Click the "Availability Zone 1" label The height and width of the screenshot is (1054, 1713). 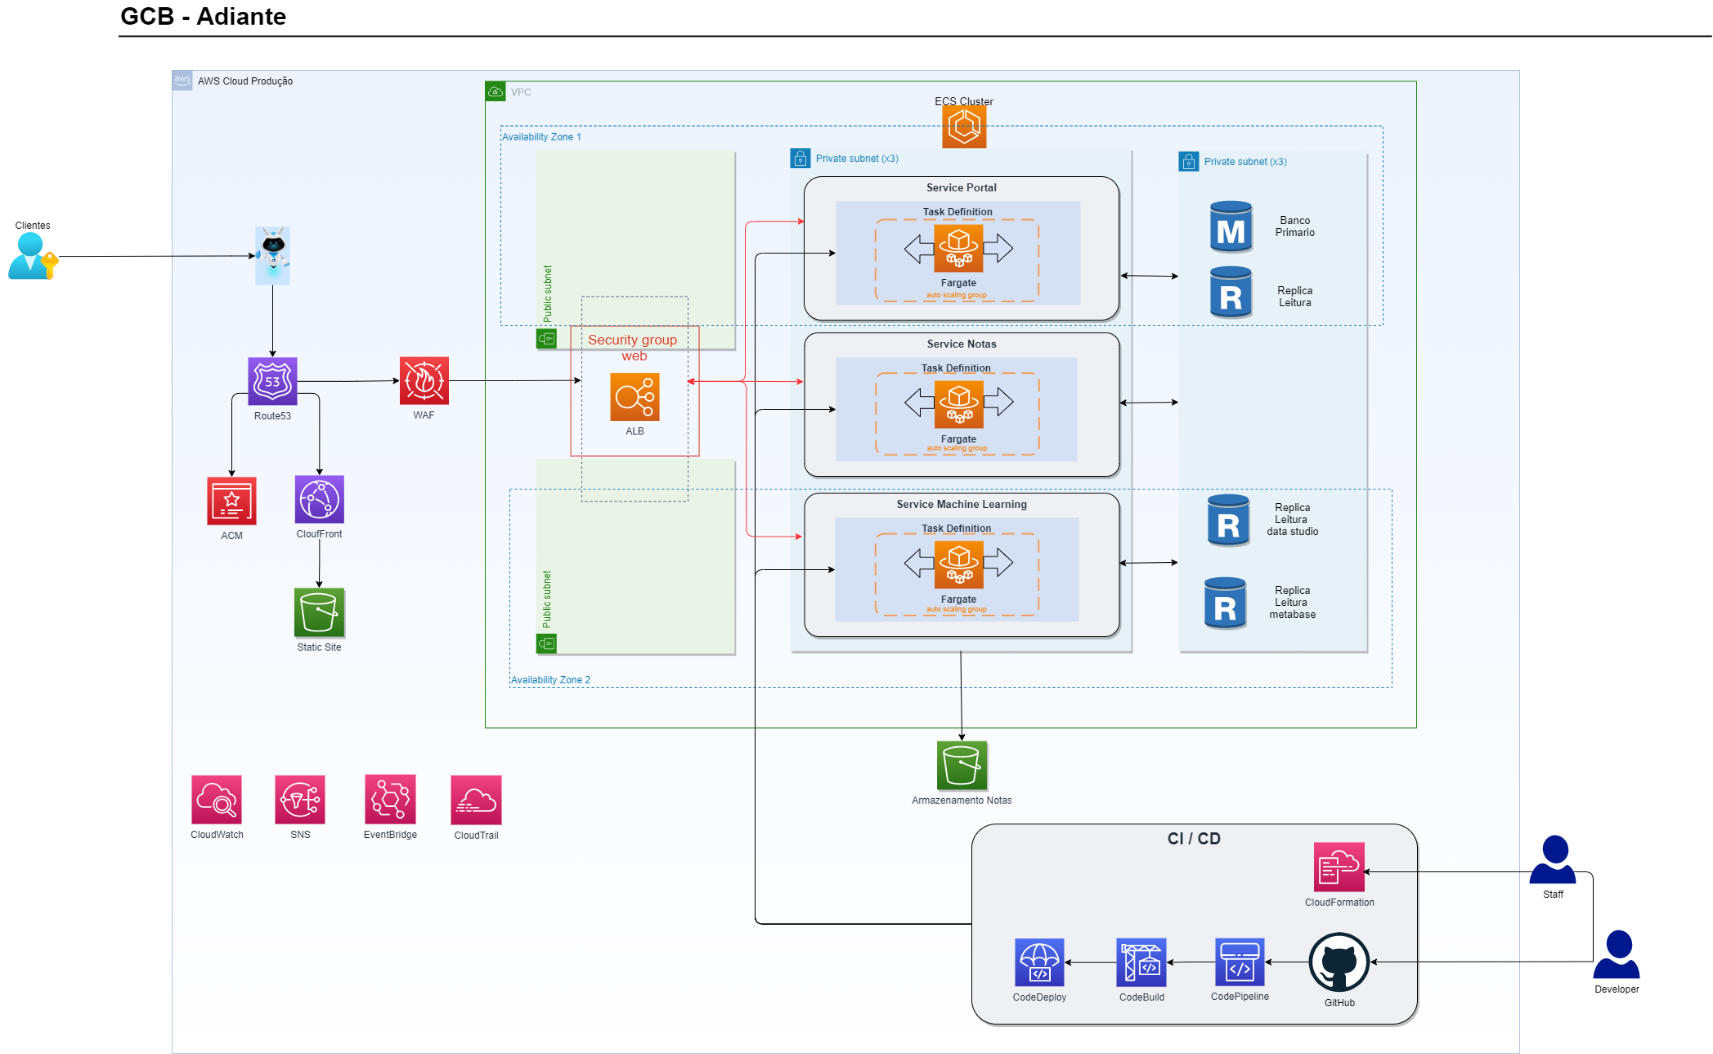541,137
